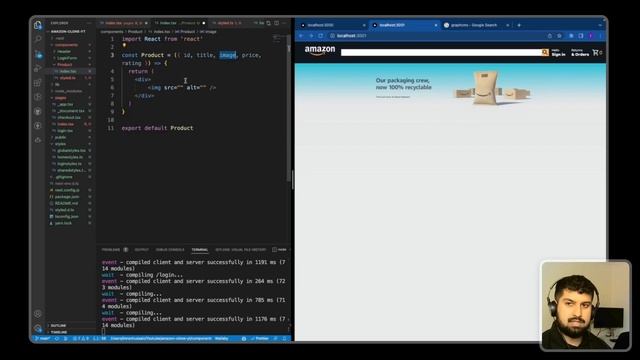Close the active localhost browser tab
The width and height of the screenshot is (640, 360).
tap(436, 25)
